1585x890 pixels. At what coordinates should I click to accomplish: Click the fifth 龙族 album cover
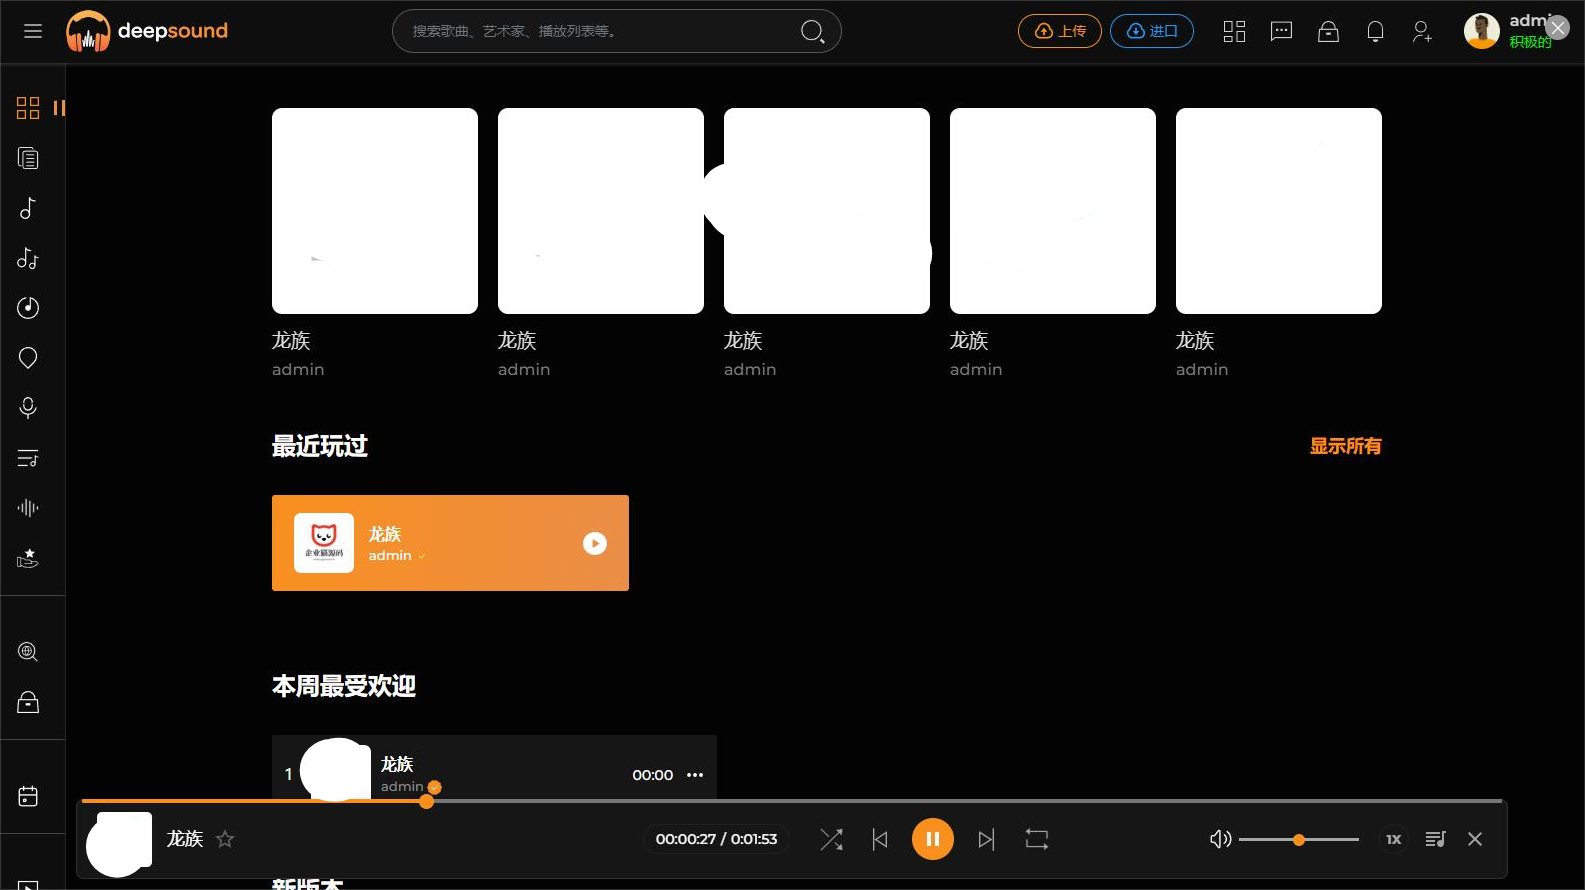(1279, 211)
